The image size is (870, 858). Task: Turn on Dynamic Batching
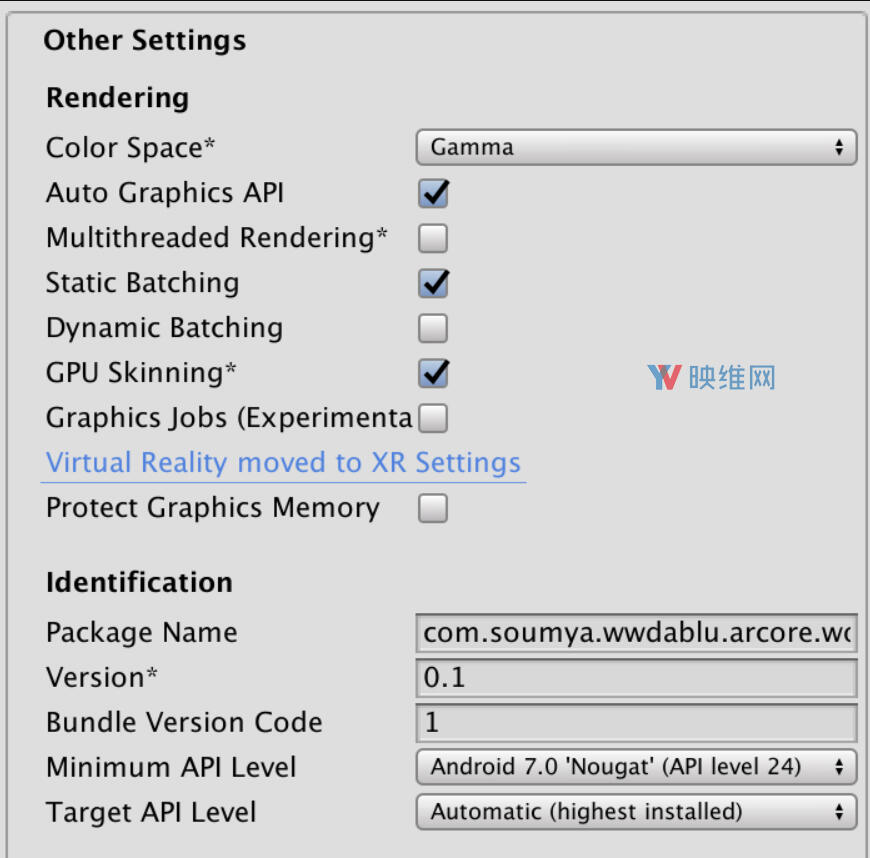(433, 328)
